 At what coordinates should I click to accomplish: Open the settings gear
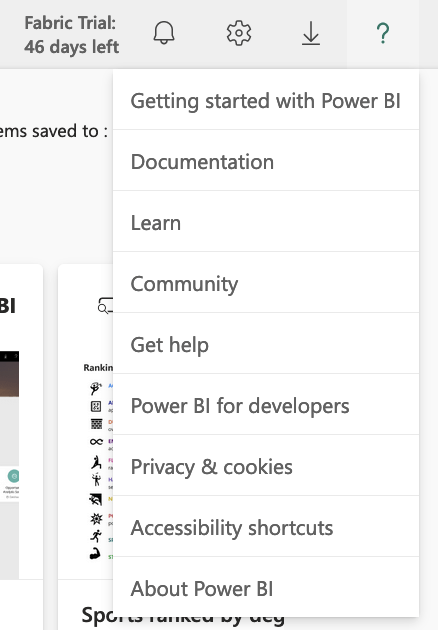[x=239, y=33]
